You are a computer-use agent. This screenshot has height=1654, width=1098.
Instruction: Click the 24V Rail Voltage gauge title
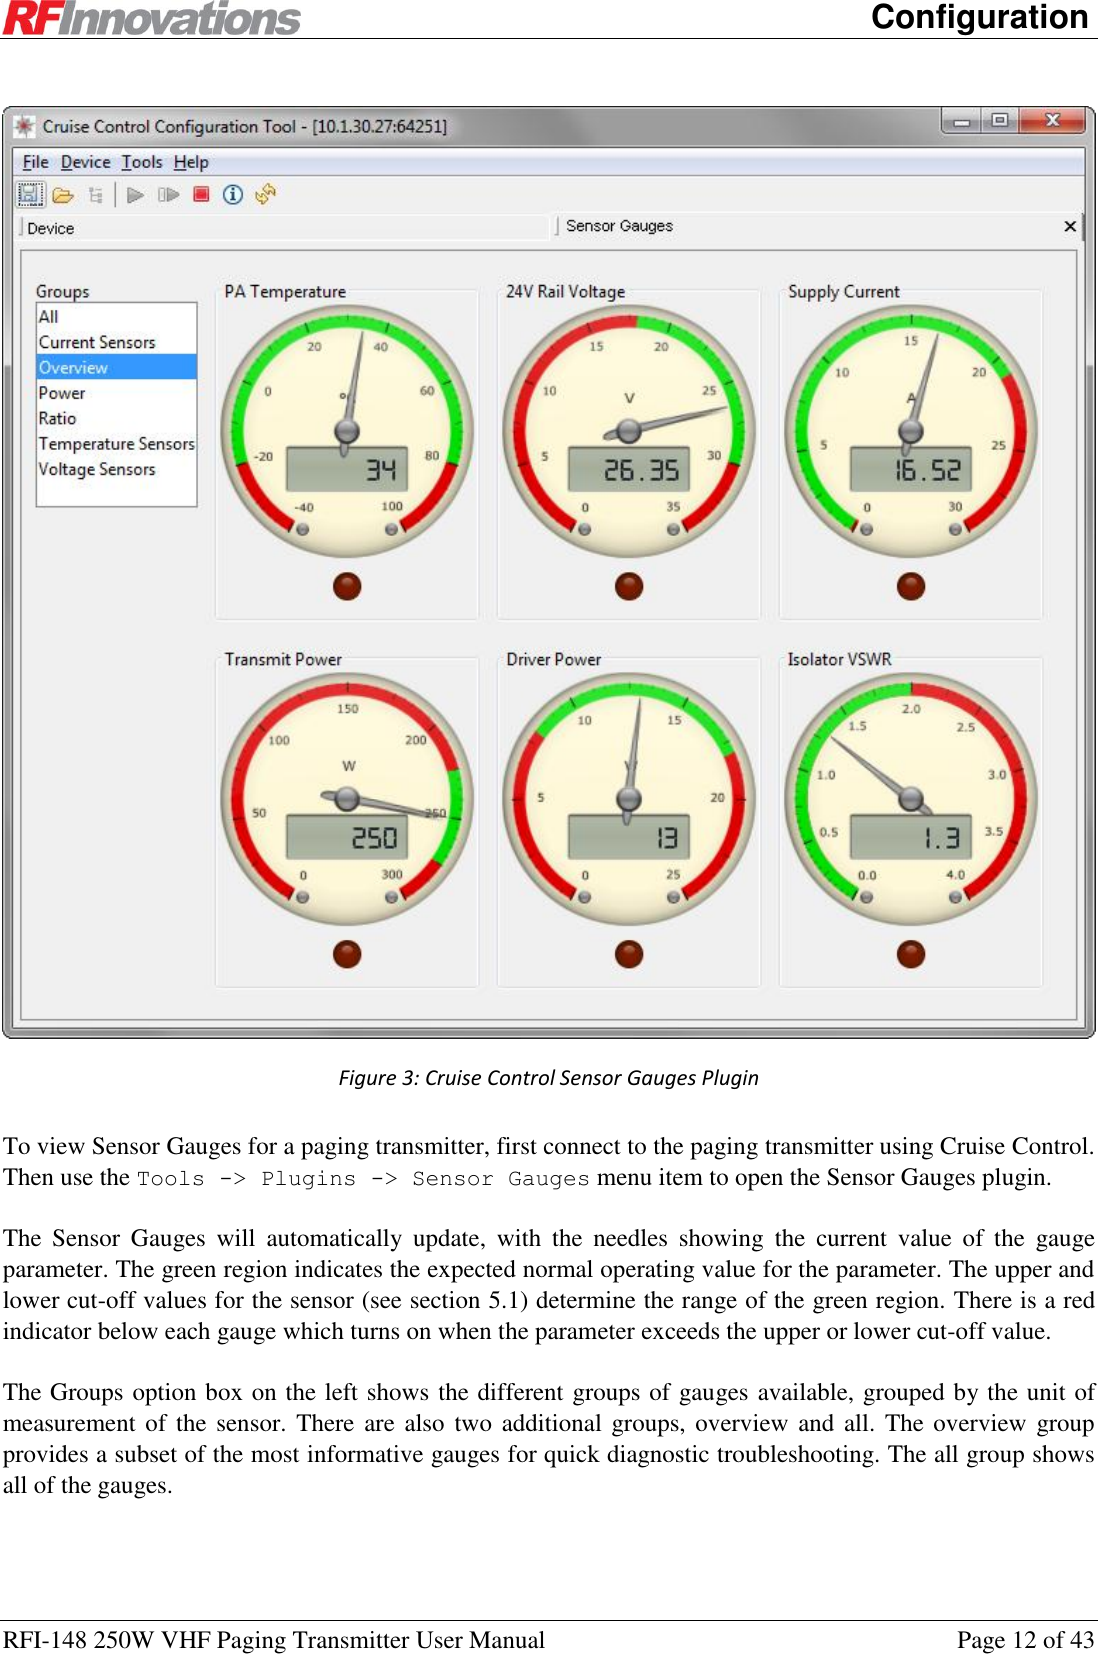(x=565, y=291)
